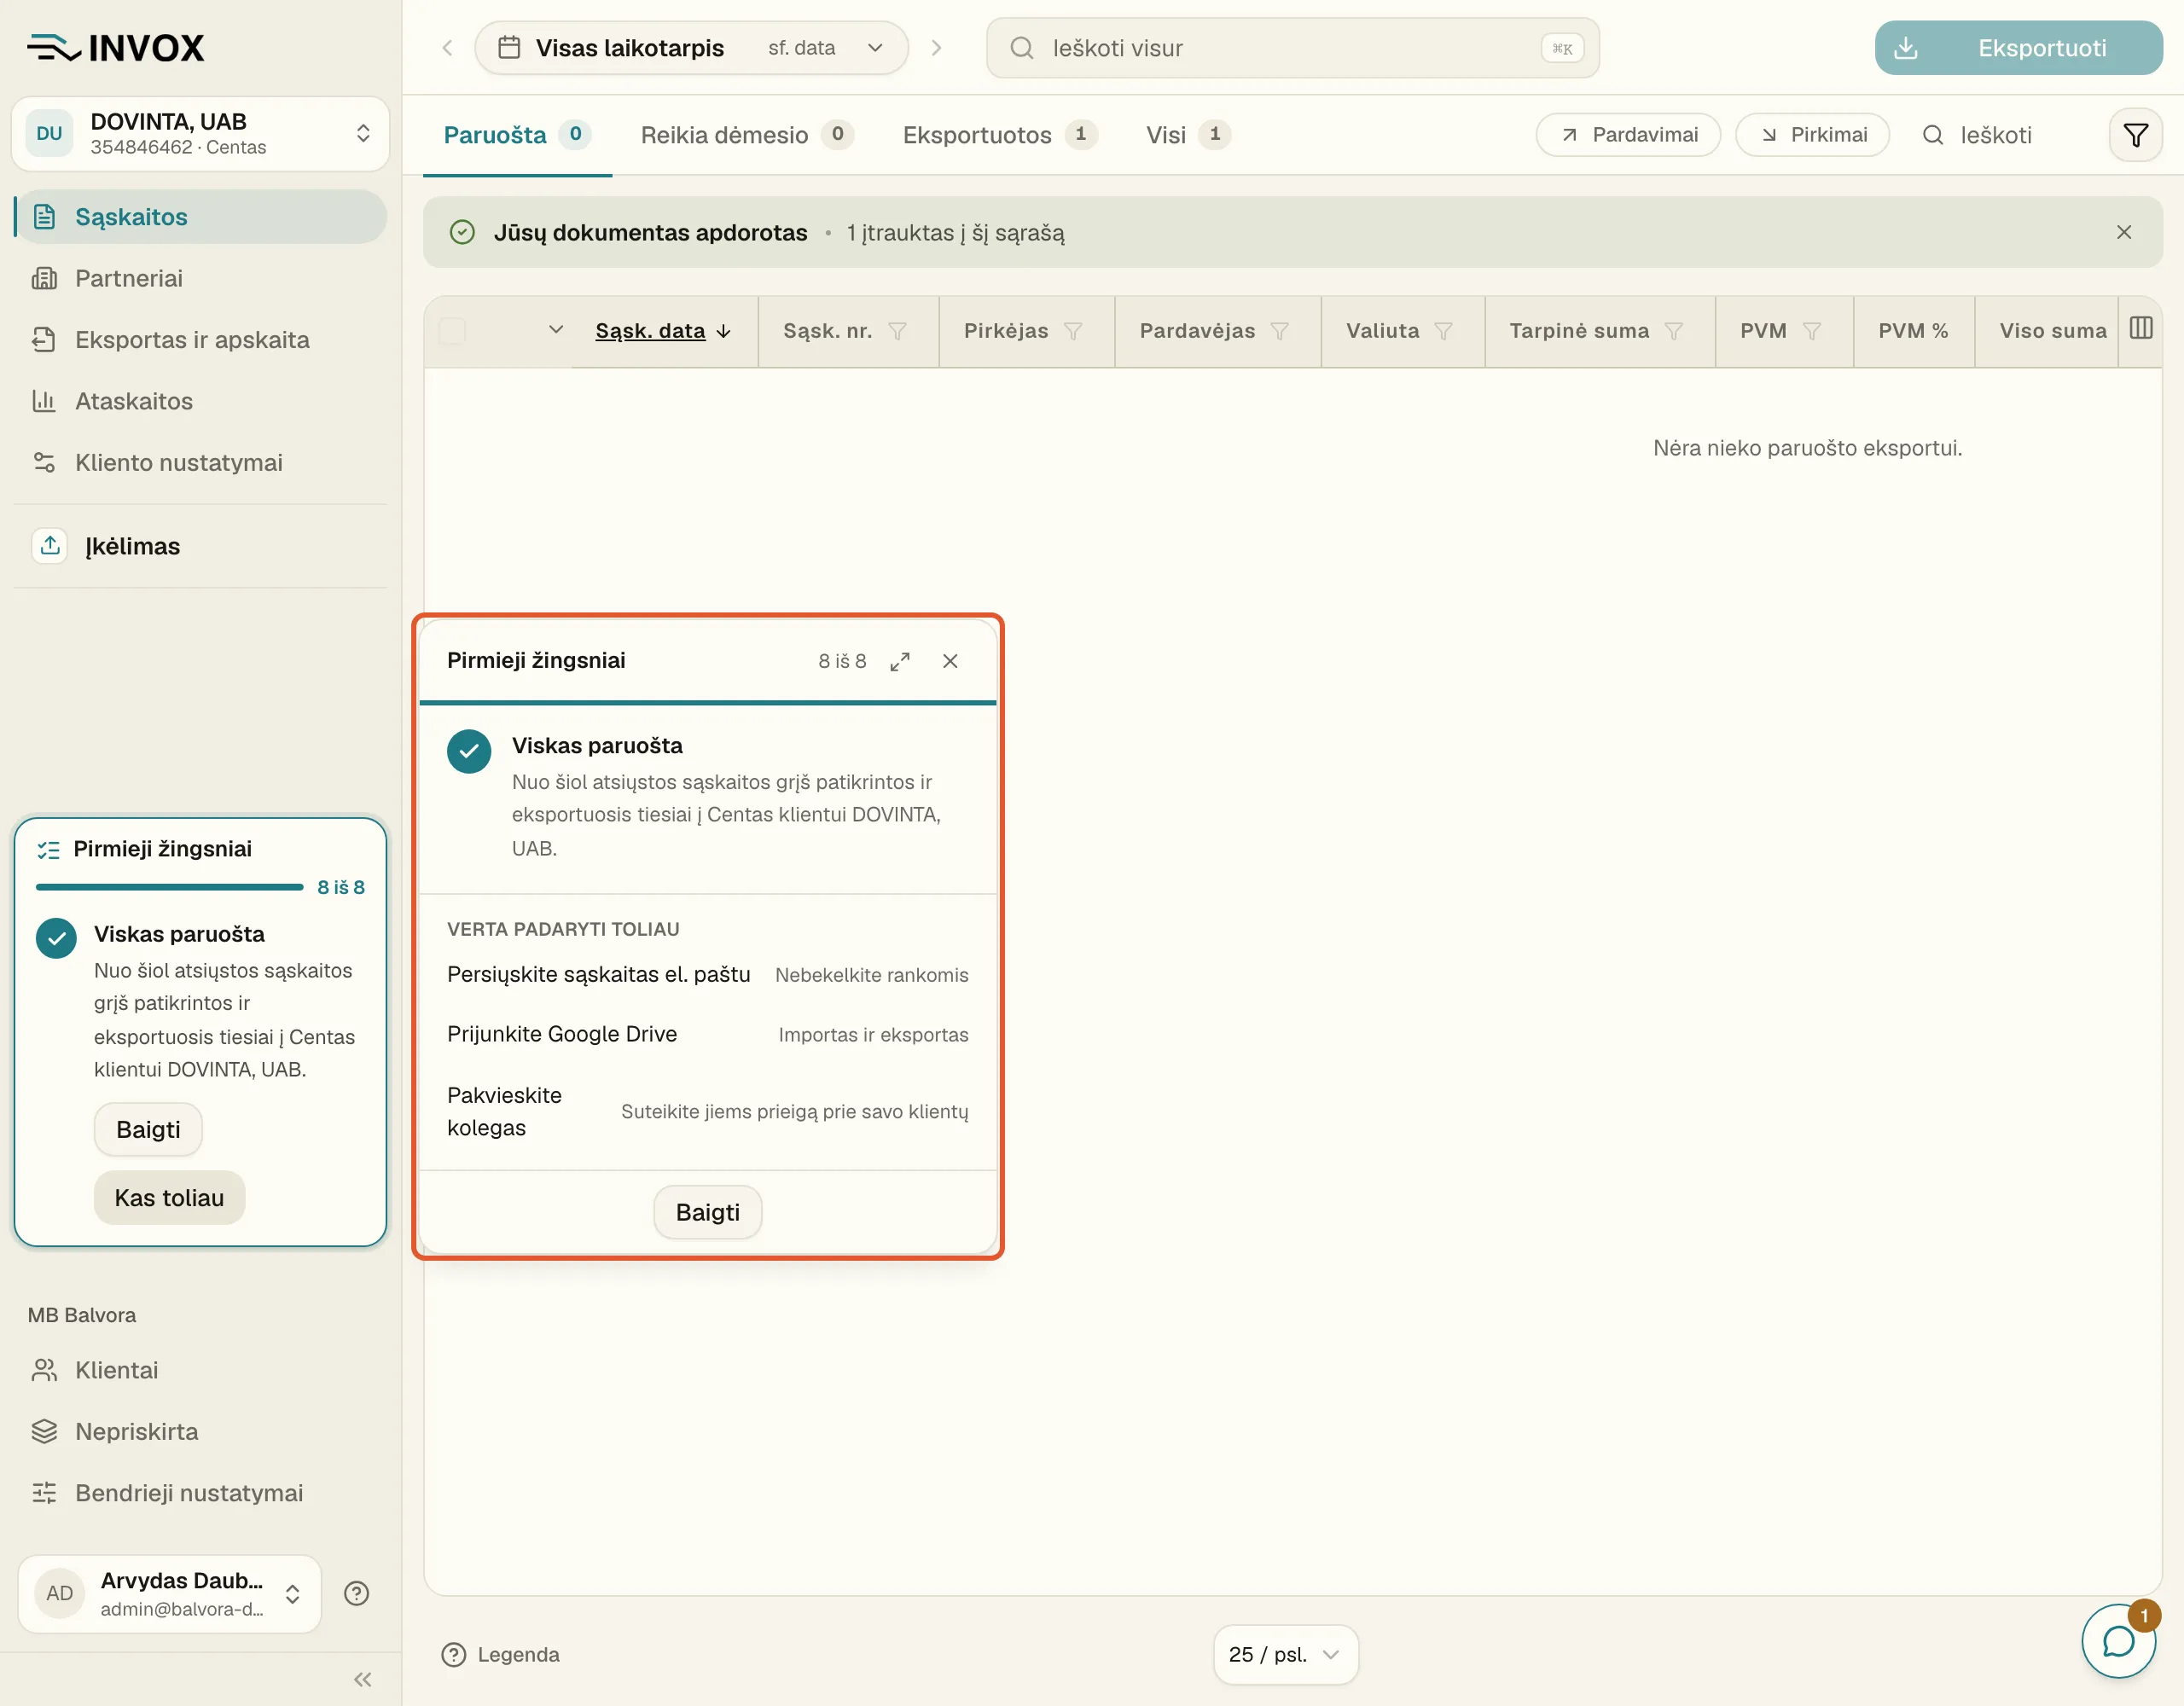Image resolution: width=2184 pixels, height=1706 pixels.
Task: Tick the select-all checkbox in table header
Action: click(x=452, y=331)
